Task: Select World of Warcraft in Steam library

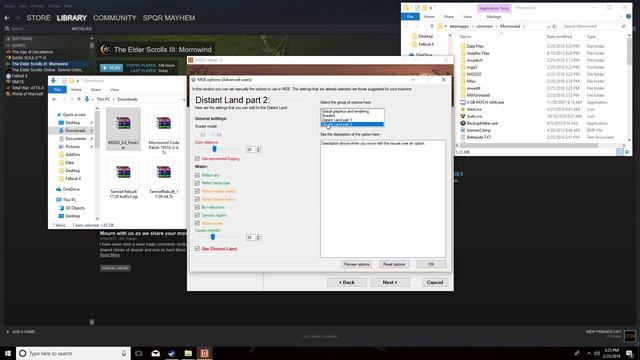Action: [27, 94]
